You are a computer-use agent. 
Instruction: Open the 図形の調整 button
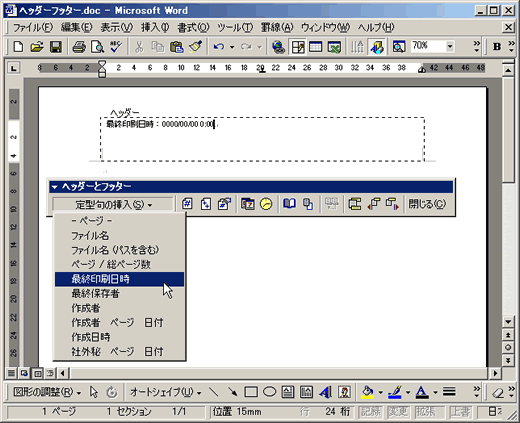pyautogui.click(x=46, y=392)
